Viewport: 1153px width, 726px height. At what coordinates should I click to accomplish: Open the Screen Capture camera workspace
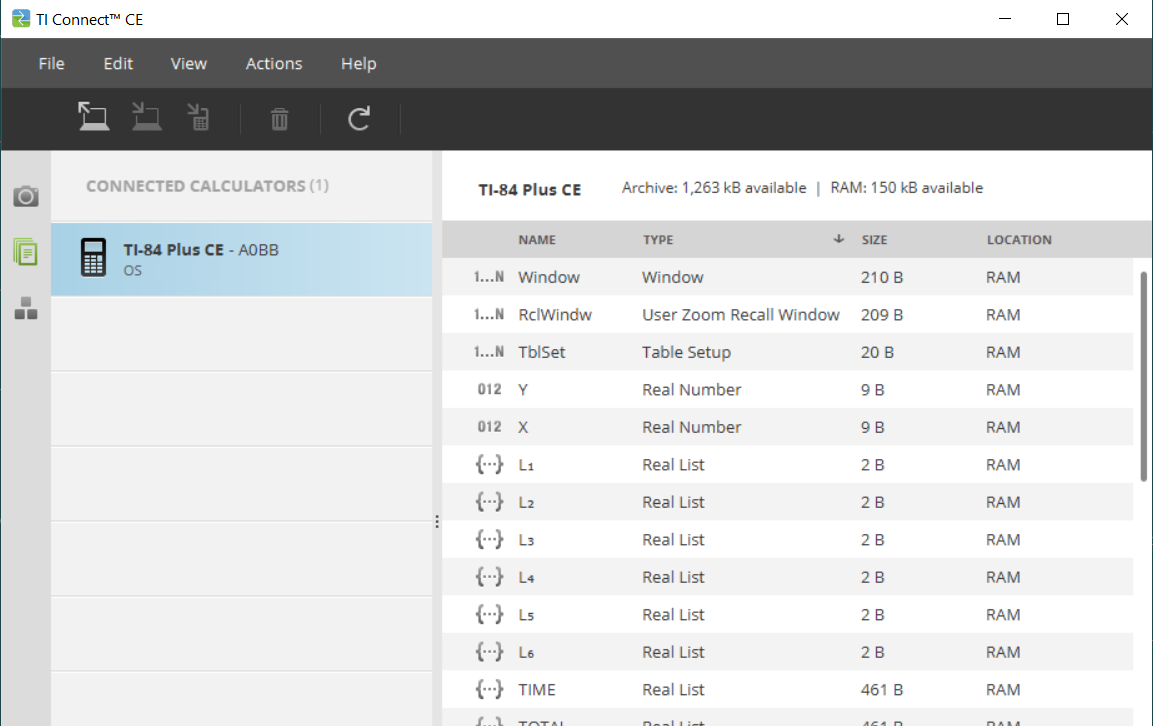[26, 196]
